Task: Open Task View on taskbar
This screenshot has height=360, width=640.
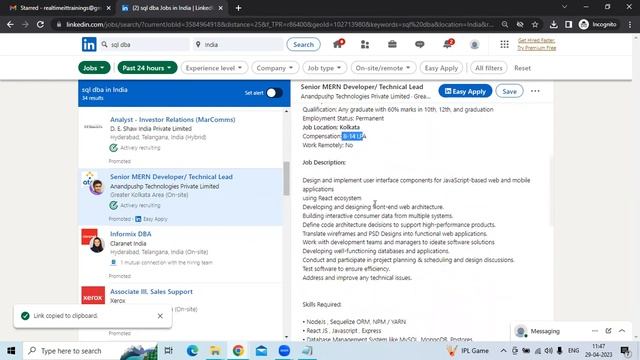Action: click(x=168, y=351)
